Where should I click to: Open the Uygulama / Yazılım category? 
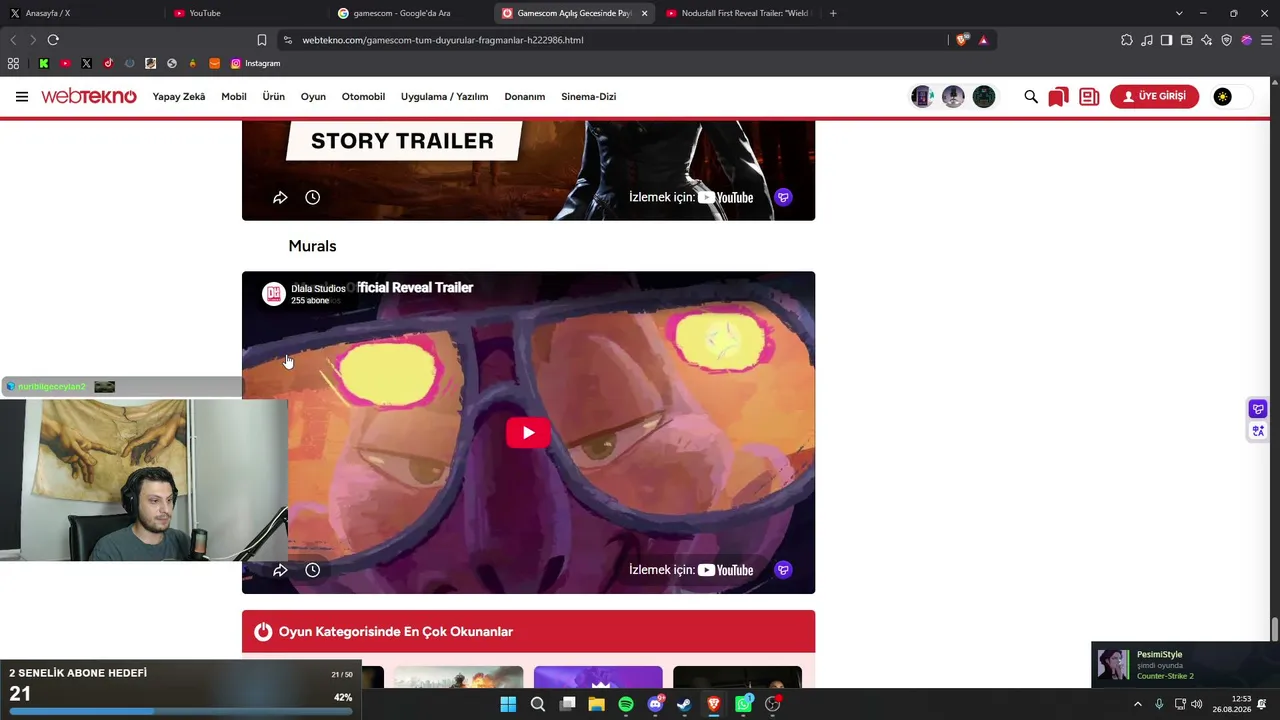click(x=444, y=97)
